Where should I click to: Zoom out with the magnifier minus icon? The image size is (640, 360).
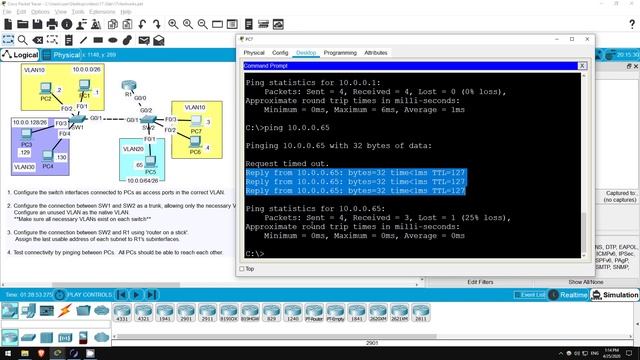coord(202,24)
